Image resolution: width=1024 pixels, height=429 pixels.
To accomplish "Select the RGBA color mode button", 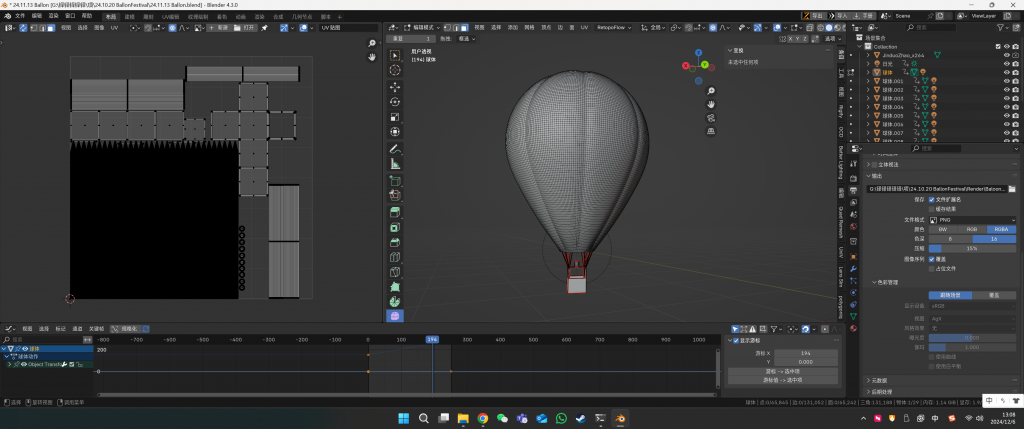I will coord(1001,229).
